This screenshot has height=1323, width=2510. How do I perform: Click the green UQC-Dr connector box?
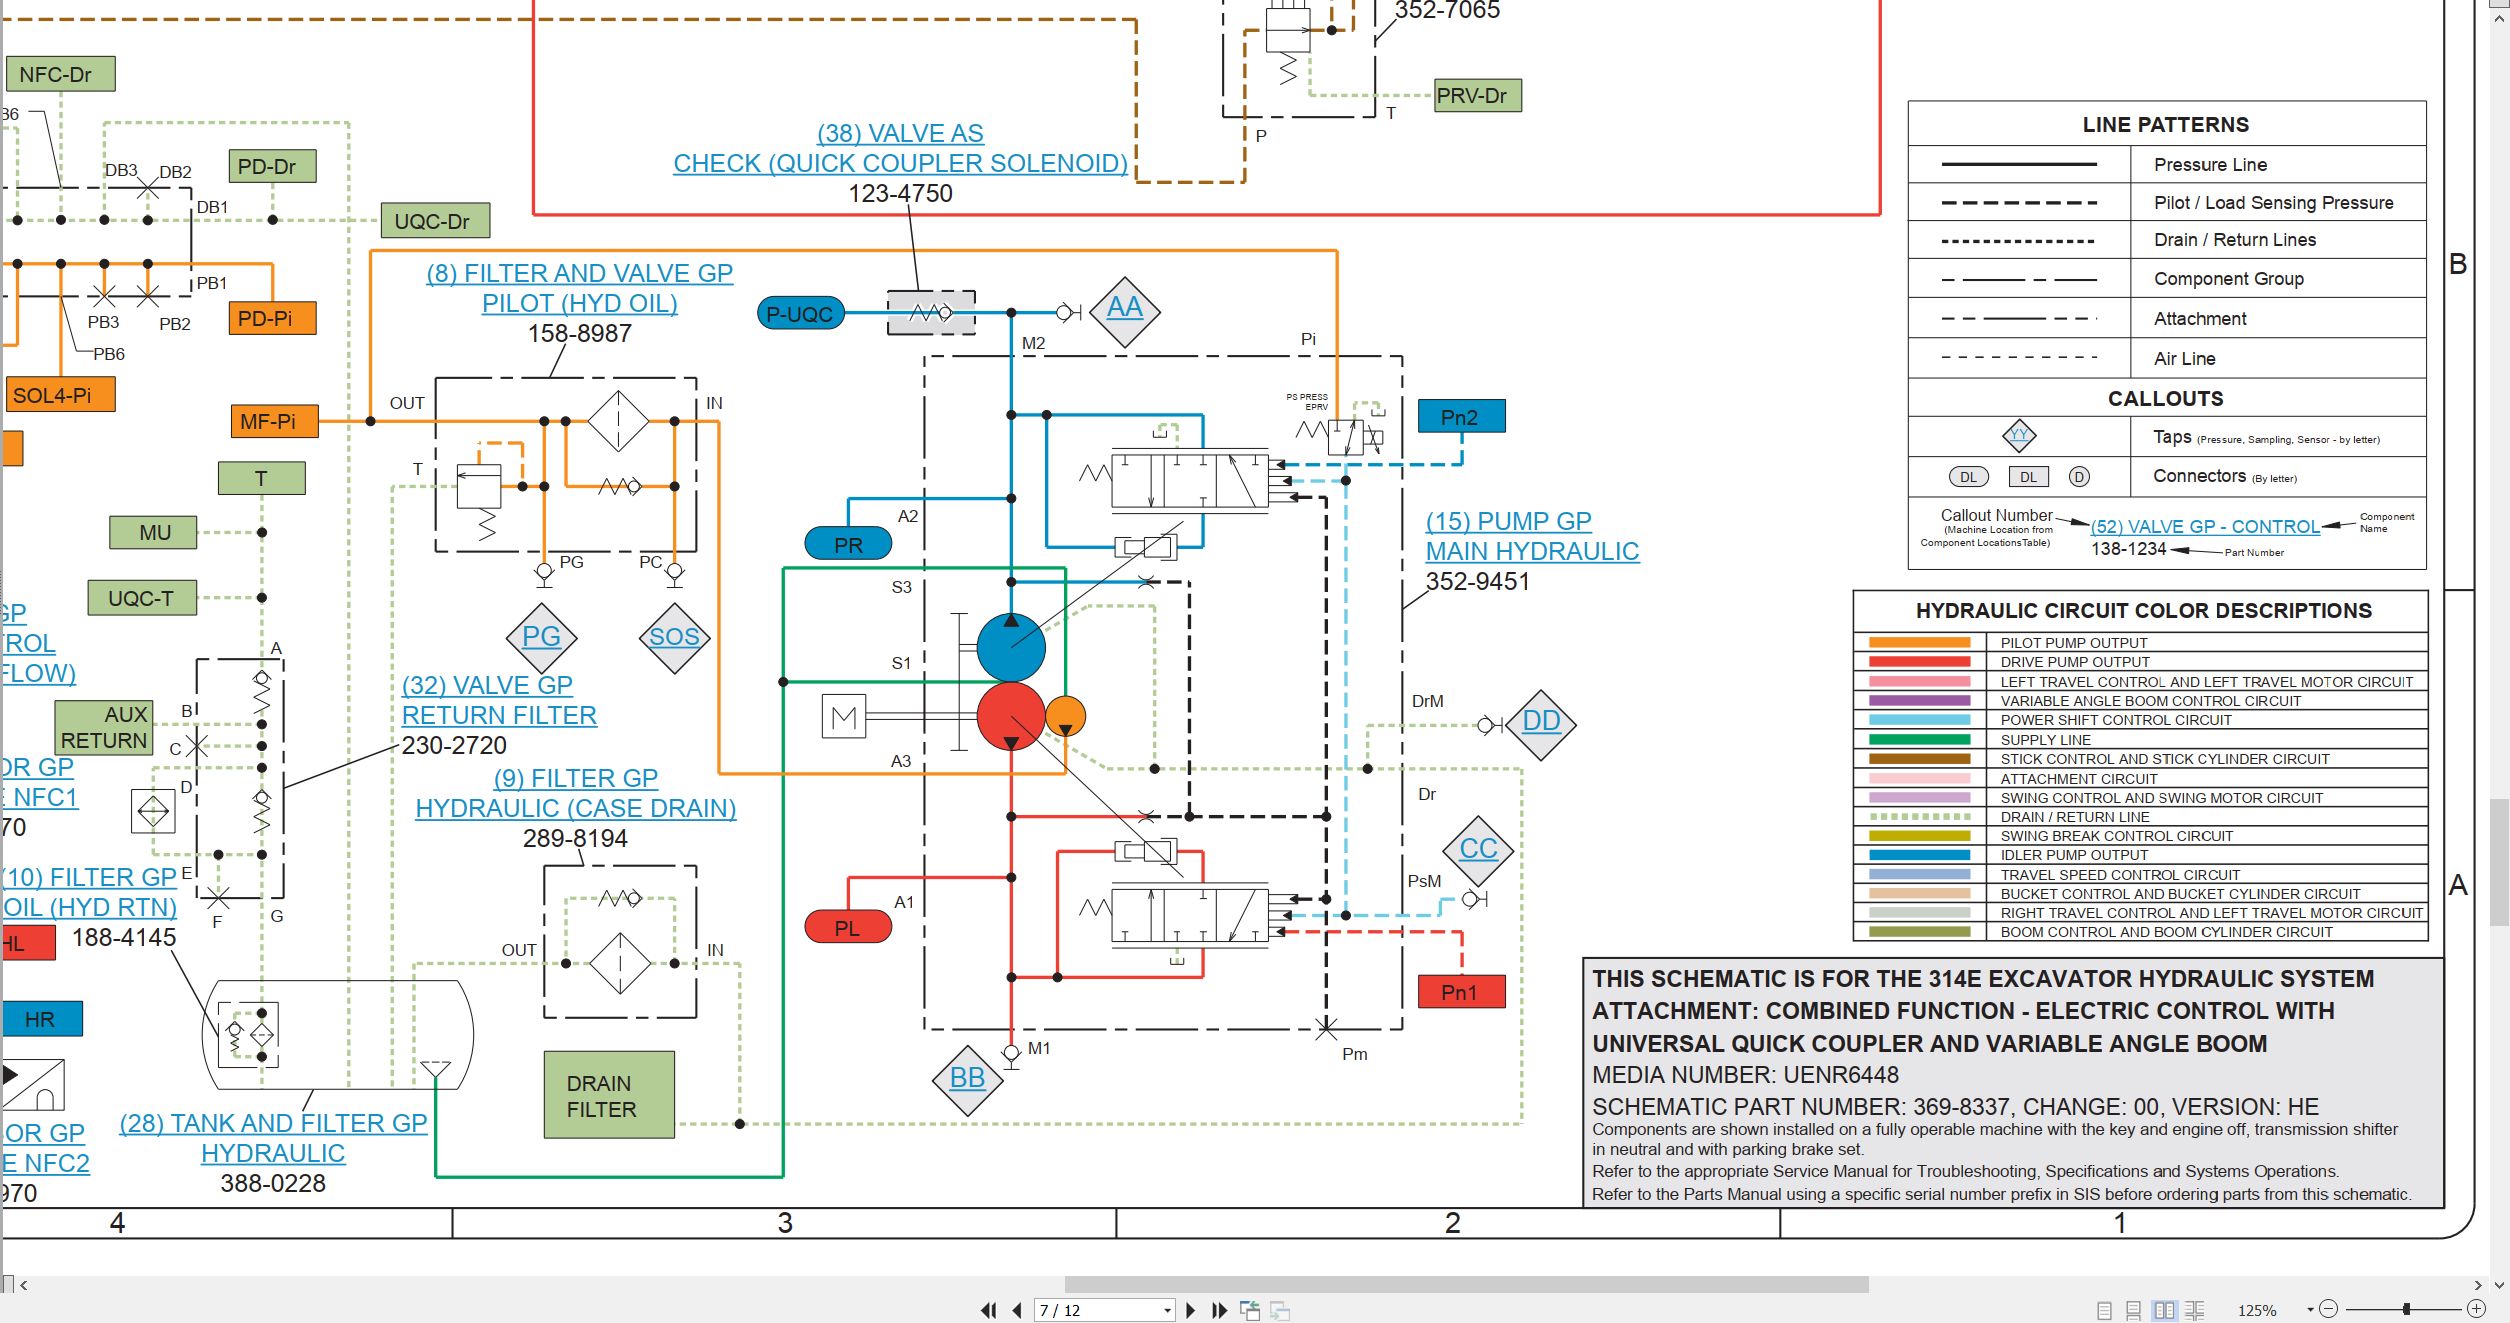pyautogui.click(x=436, y=221)
